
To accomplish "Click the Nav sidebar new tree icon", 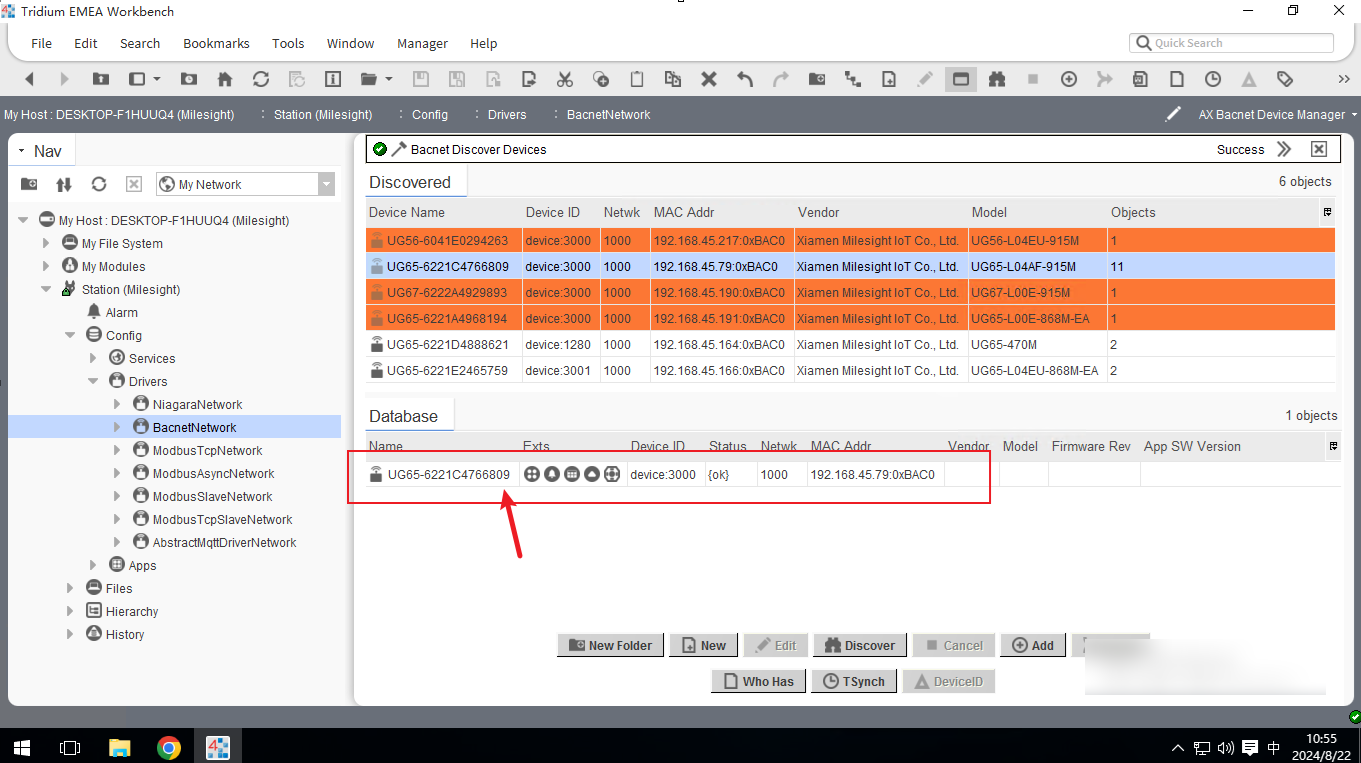I will (29, 184).
